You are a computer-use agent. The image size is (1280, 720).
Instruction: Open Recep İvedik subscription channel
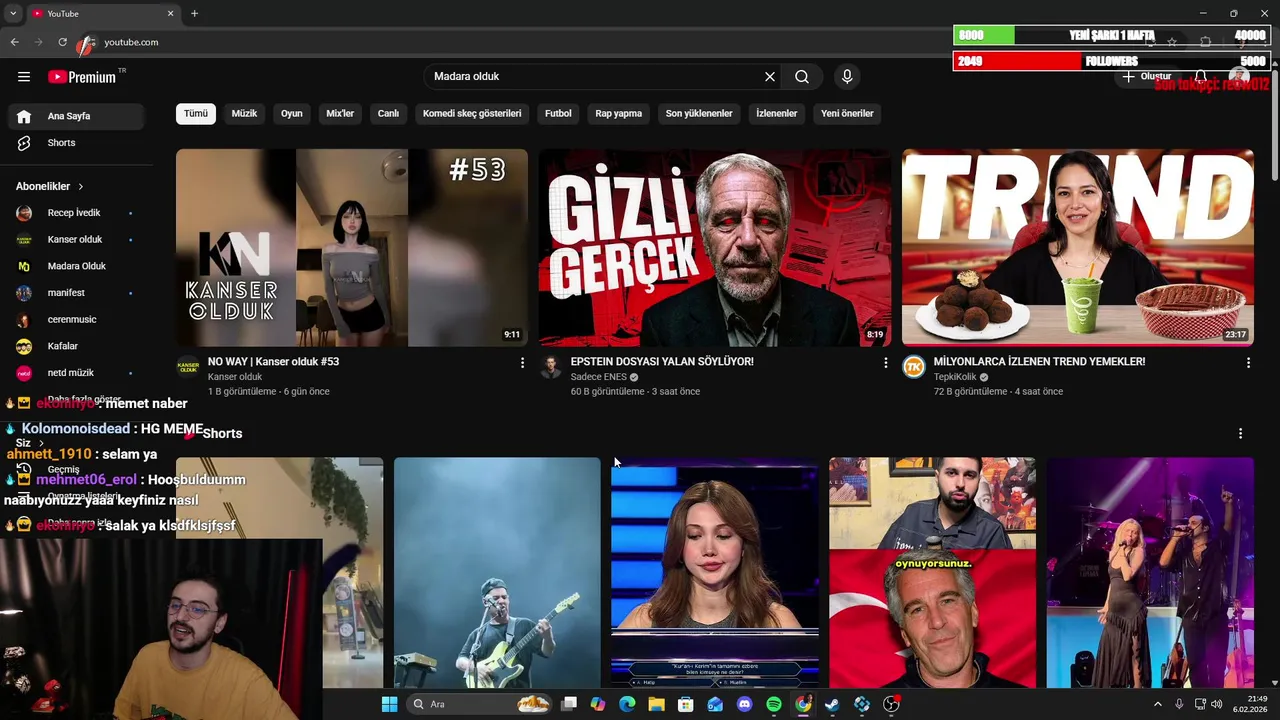pos(76,213)
